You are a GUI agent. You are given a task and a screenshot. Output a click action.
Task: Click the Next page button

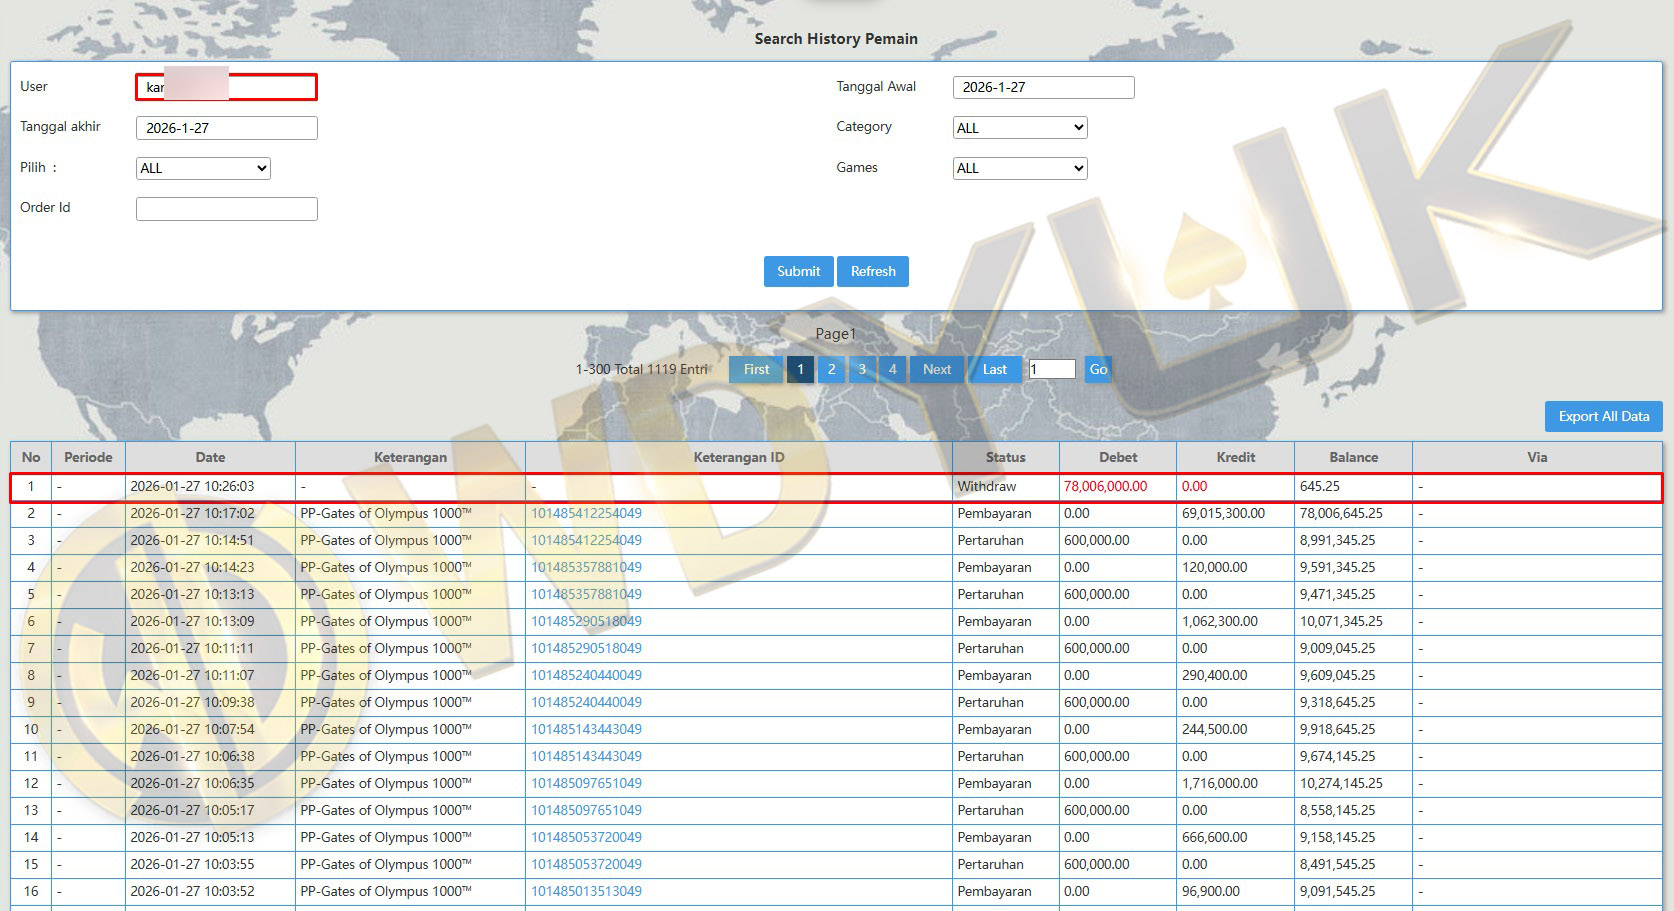[937, 369]
